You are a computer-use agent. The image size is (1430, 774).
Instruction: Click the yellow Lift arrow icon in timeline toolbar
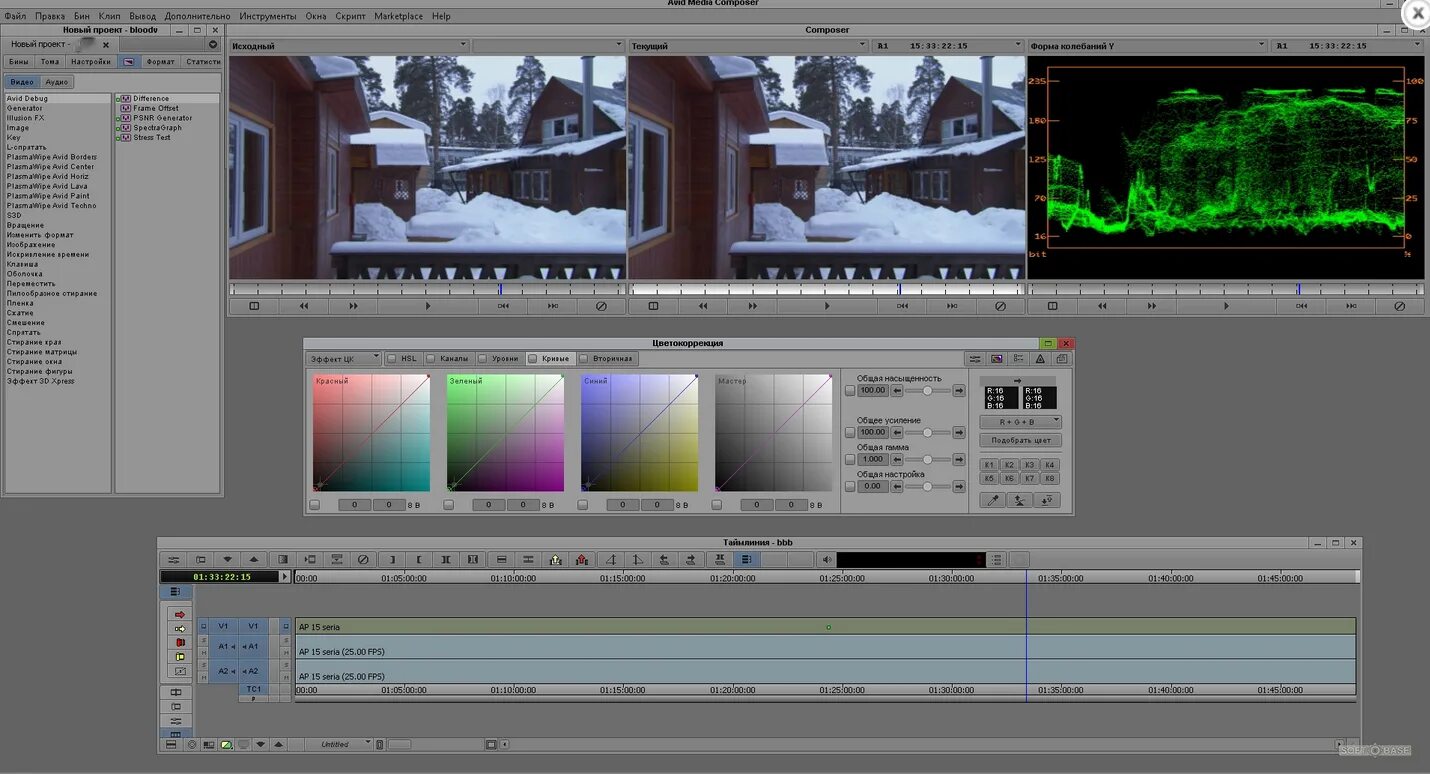[x=556, y=560]
